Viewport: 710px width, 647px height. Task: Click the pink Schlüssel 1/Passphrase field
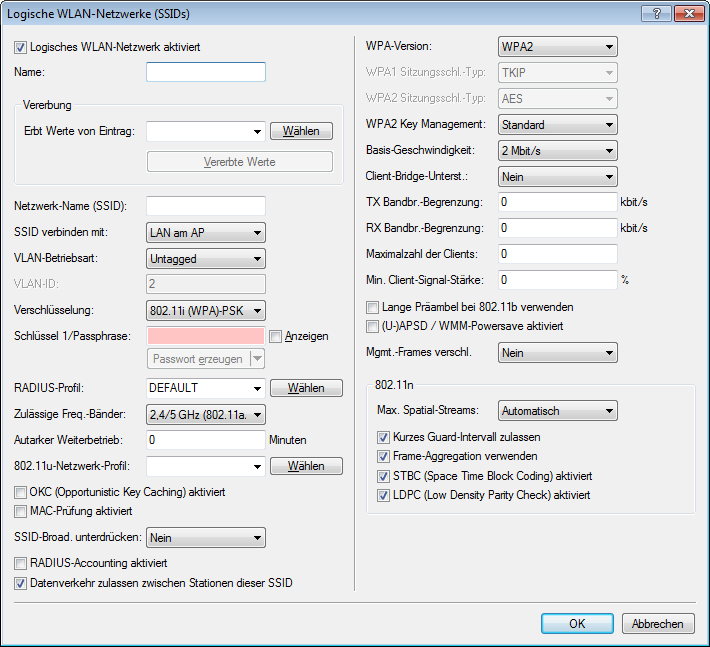click(x=205, y=336)
